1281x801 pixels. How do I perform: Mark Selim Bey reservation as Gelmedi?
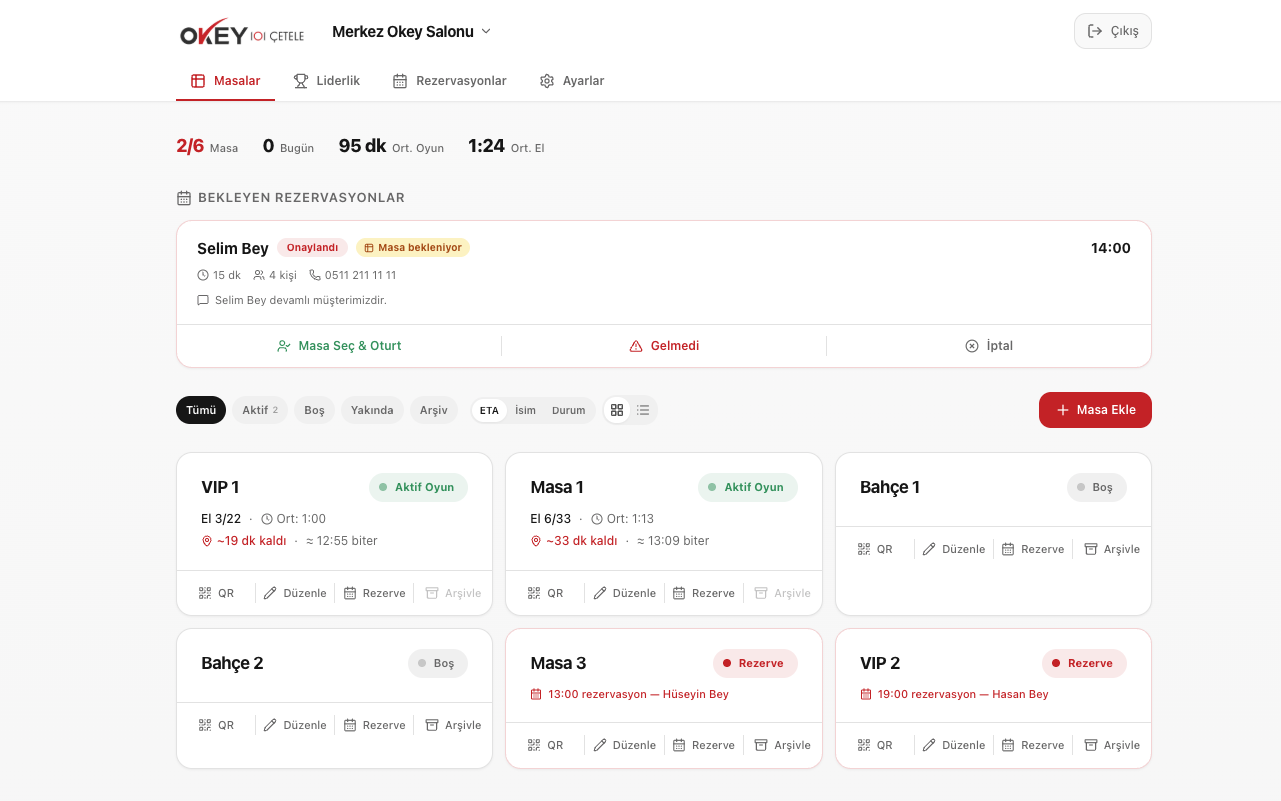(664, 346)
